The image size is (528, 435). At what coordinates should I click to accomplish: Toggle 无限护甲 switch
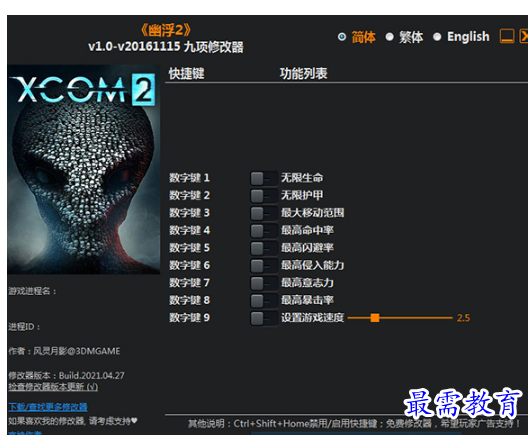(x=264, y=196)
